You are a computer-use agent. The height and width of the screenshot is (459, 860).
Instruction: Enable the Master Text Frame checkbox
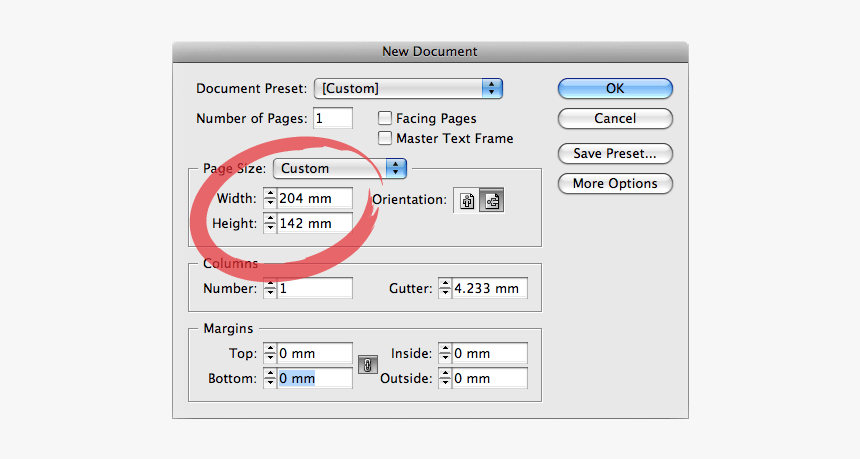(385, 138)
